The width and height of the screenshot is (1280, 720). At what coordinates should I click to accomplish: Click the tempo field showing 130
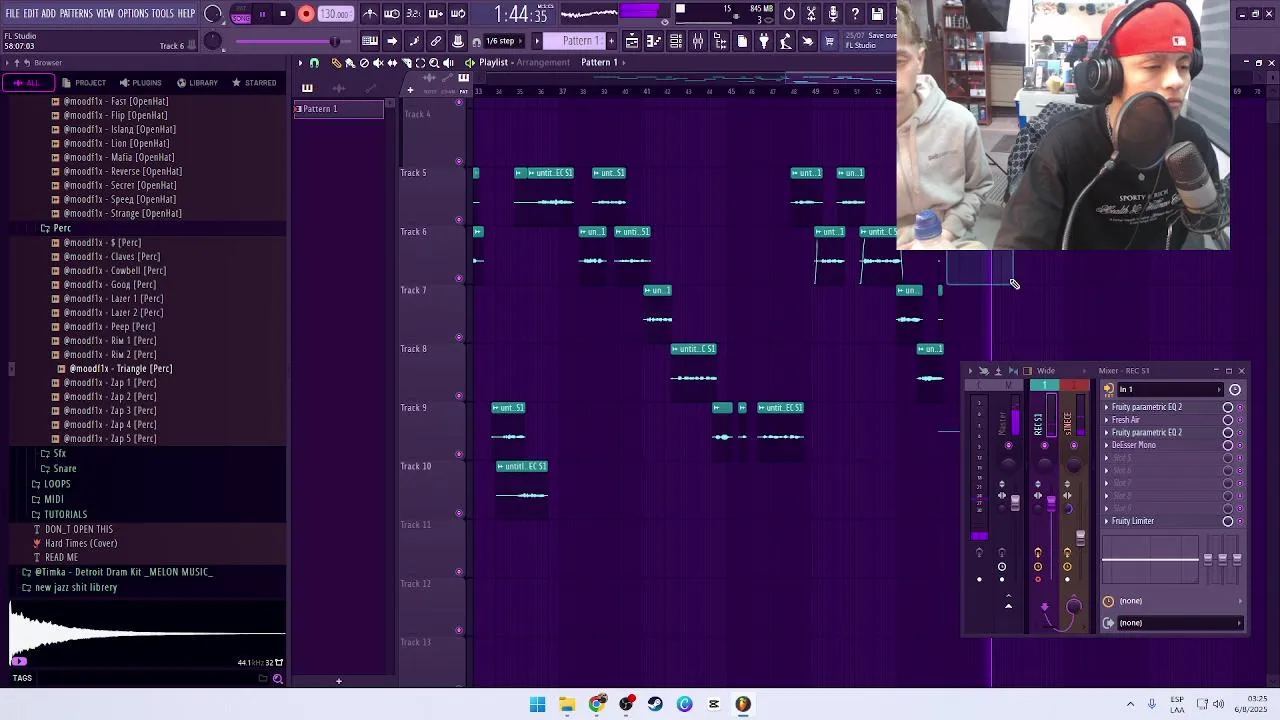pyautogui.click(x=335, y=14)
